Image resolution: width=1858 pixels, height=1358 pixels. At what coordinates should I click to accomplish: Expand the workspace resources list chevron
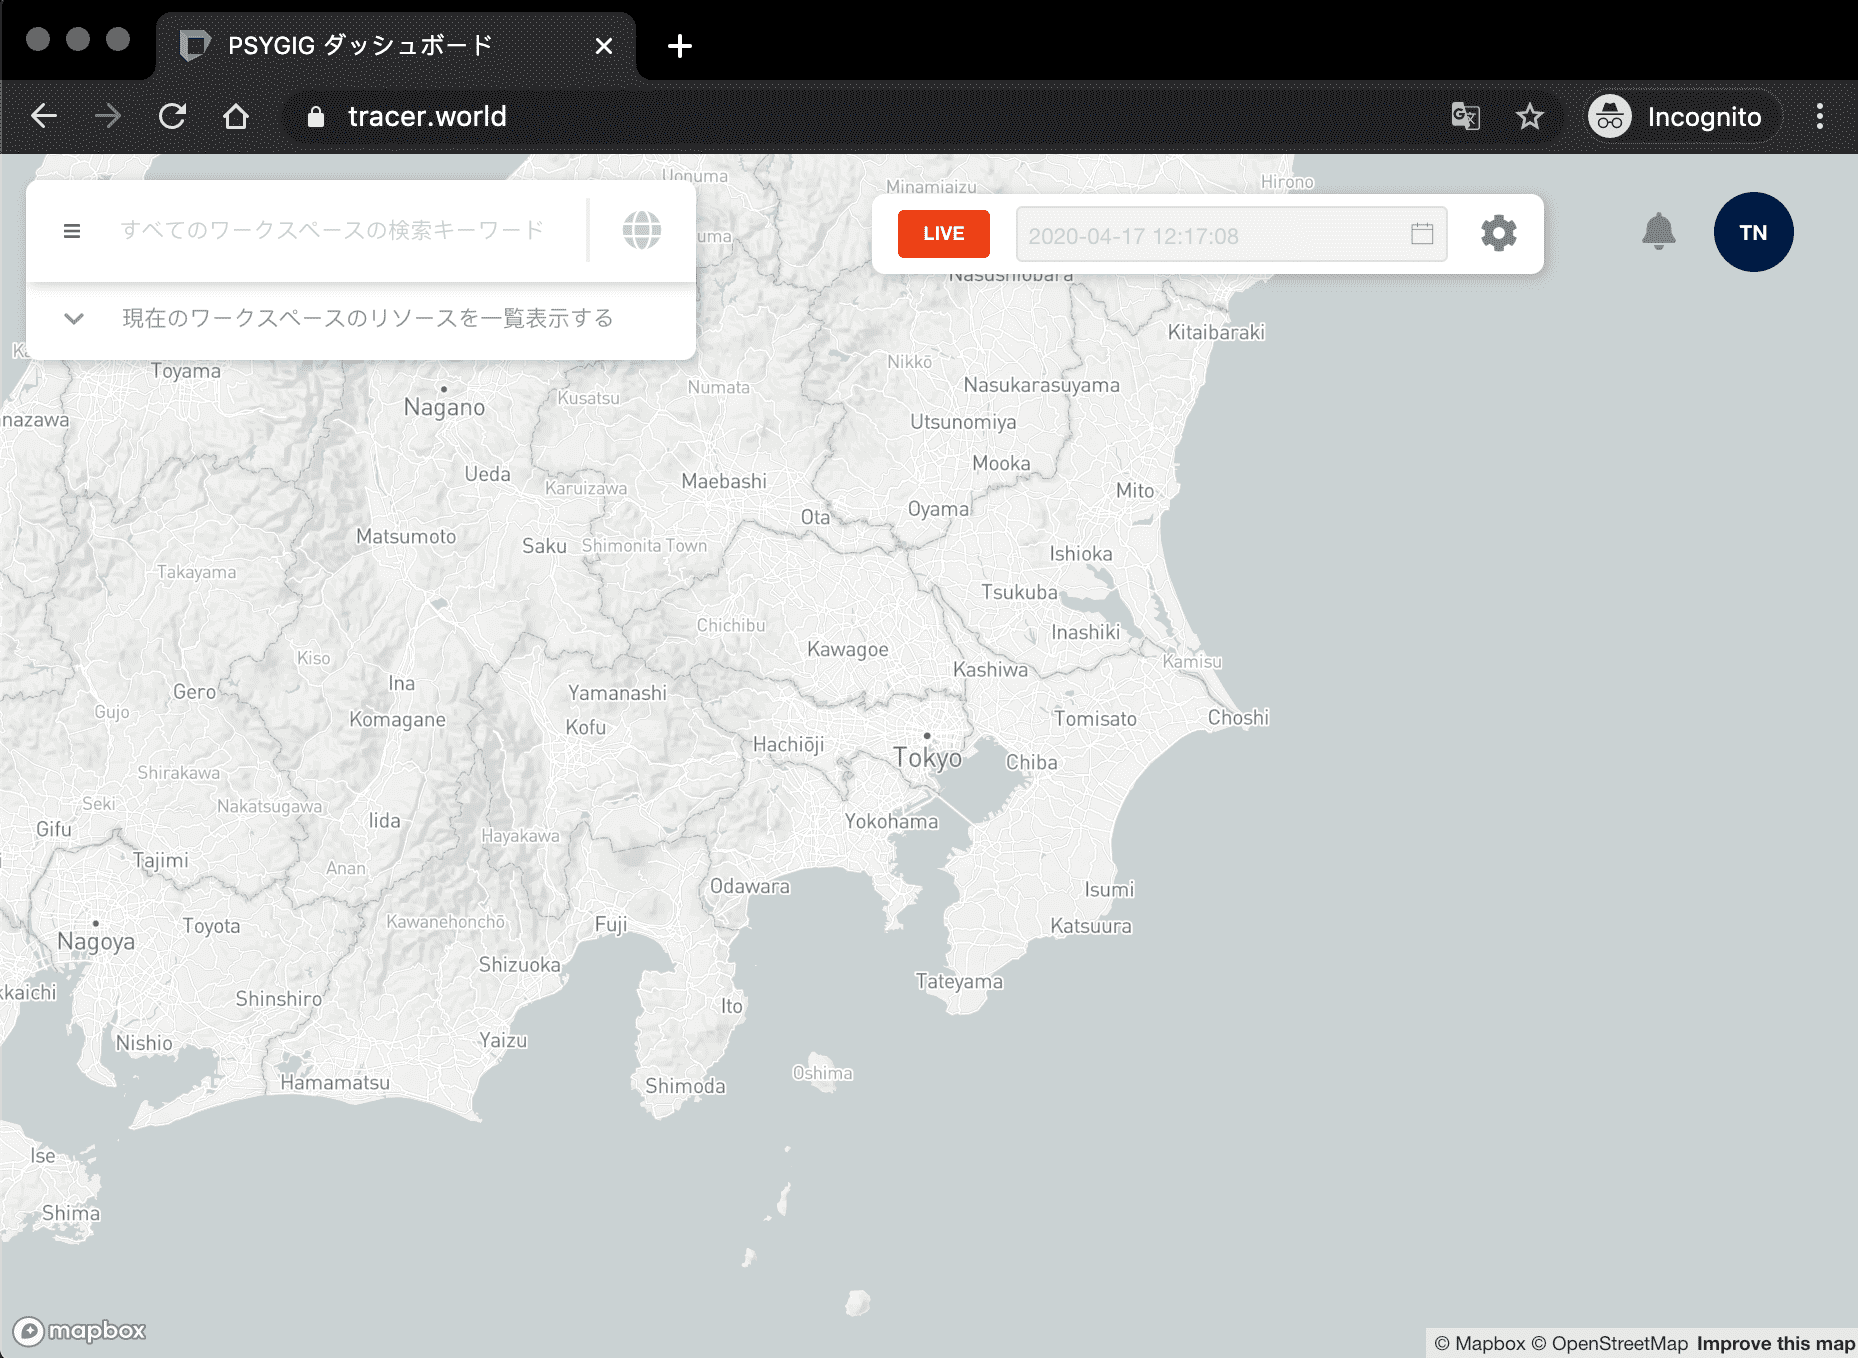coord(74,319)
